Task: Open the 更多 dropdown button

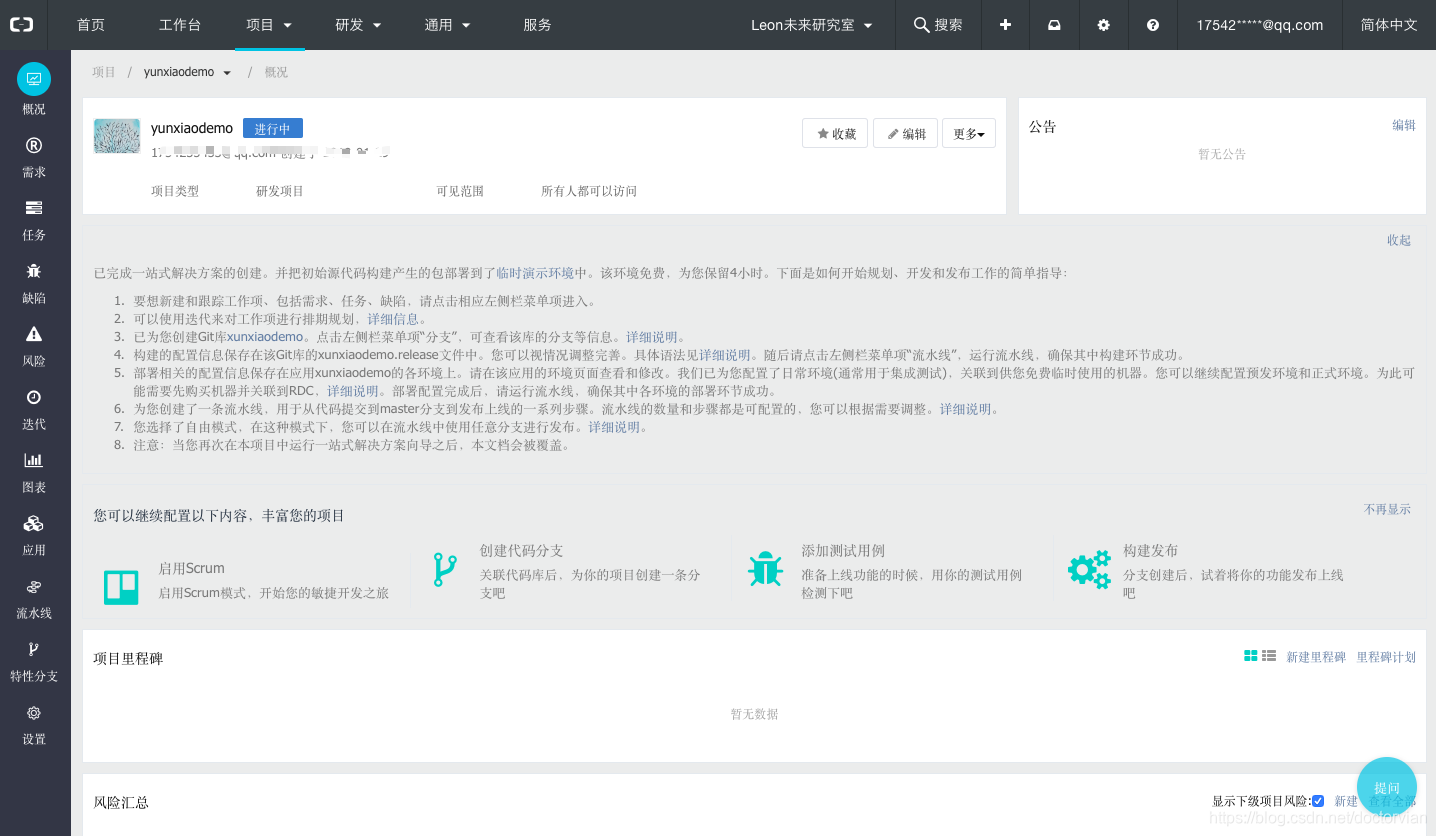Action: [x=969, y=133]
